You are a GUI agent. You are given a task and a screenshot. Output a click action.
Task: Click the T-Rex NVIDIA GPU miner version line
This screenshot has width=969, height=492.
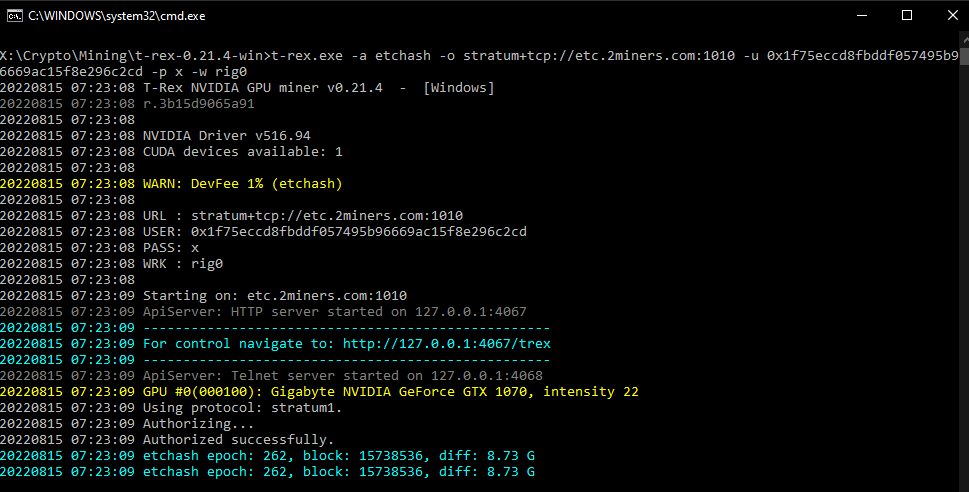click(318, 88)
